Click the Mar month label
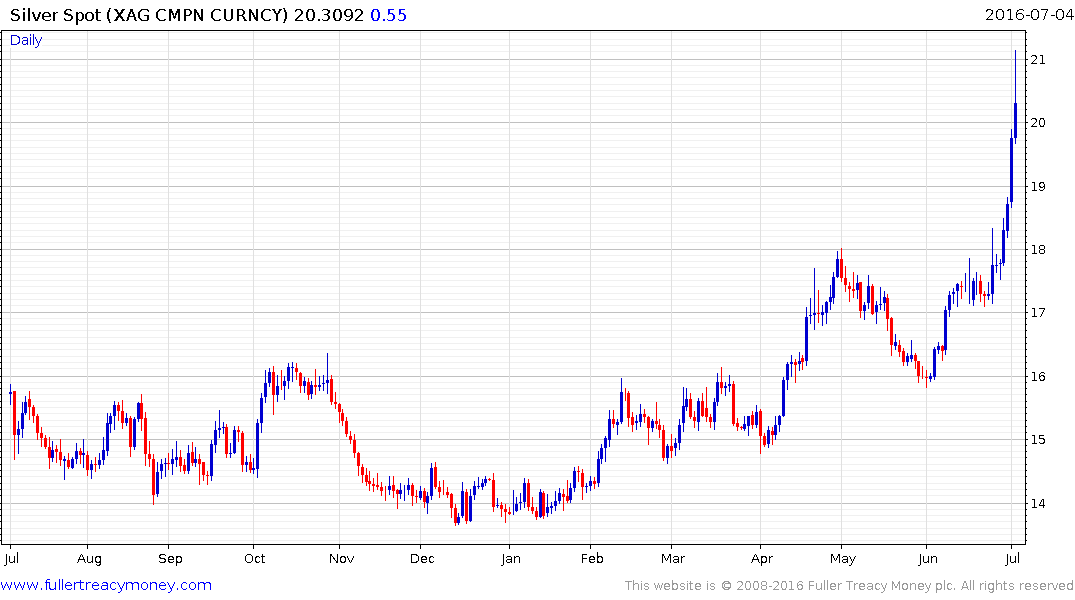 (x=673, y=559)
